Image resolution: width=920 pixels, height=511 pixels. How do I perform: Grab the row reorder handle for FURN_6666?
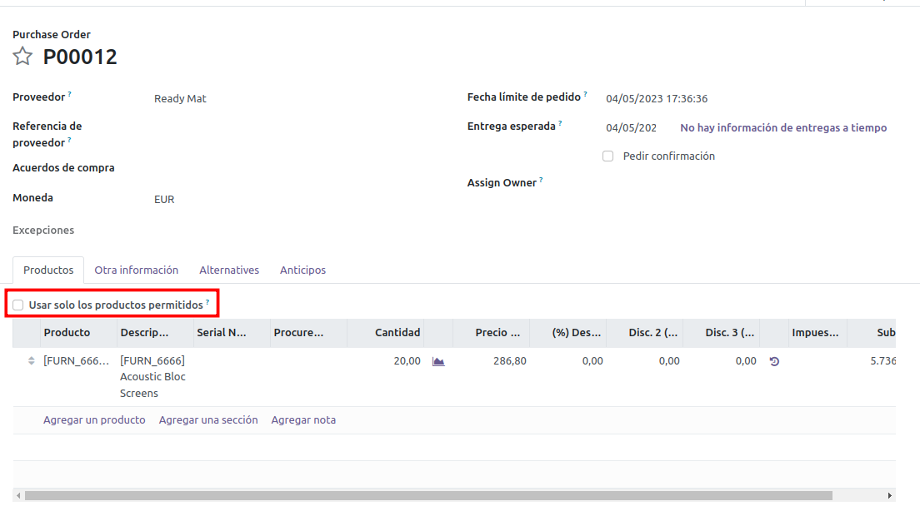pos(31,361)
